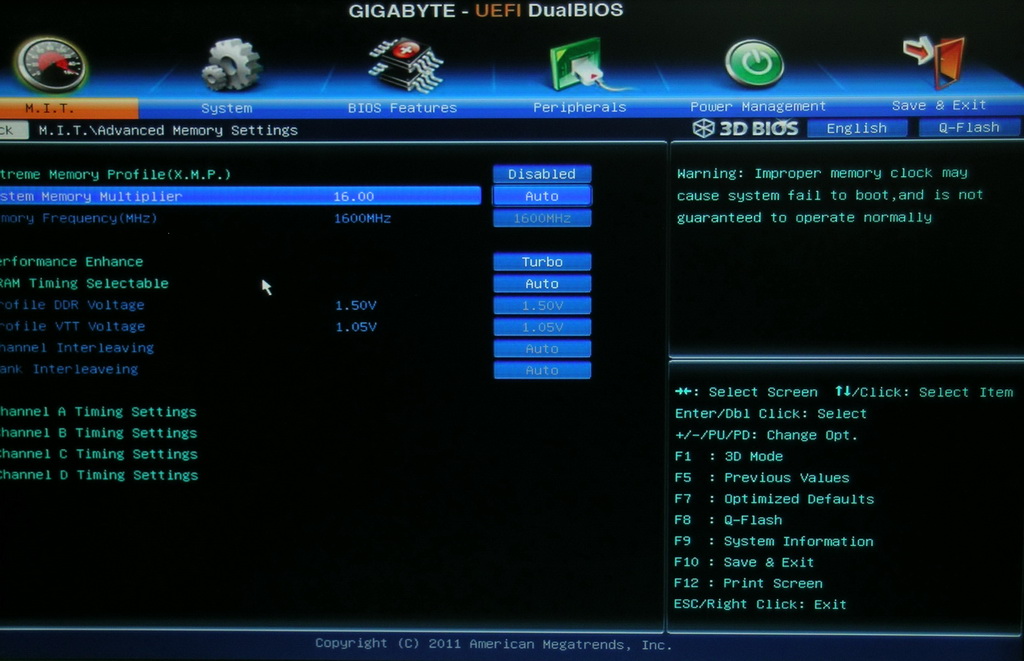This screenshot has height=661, width=1024.
Task: Click the 1.50V current value text
Action: (x=356, y=306)
